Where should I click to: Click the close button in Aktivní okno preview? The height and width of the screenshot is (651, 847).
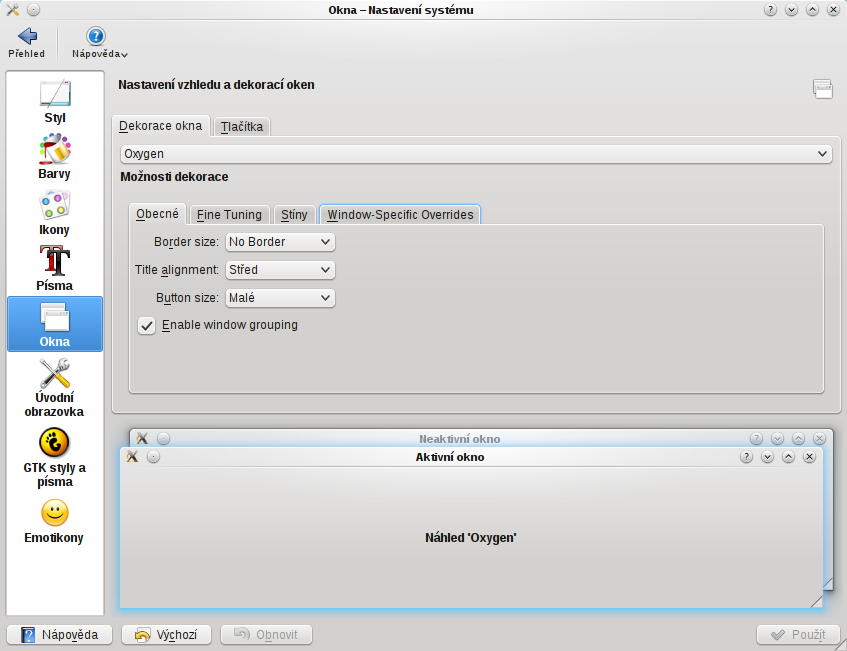[809, 457]
